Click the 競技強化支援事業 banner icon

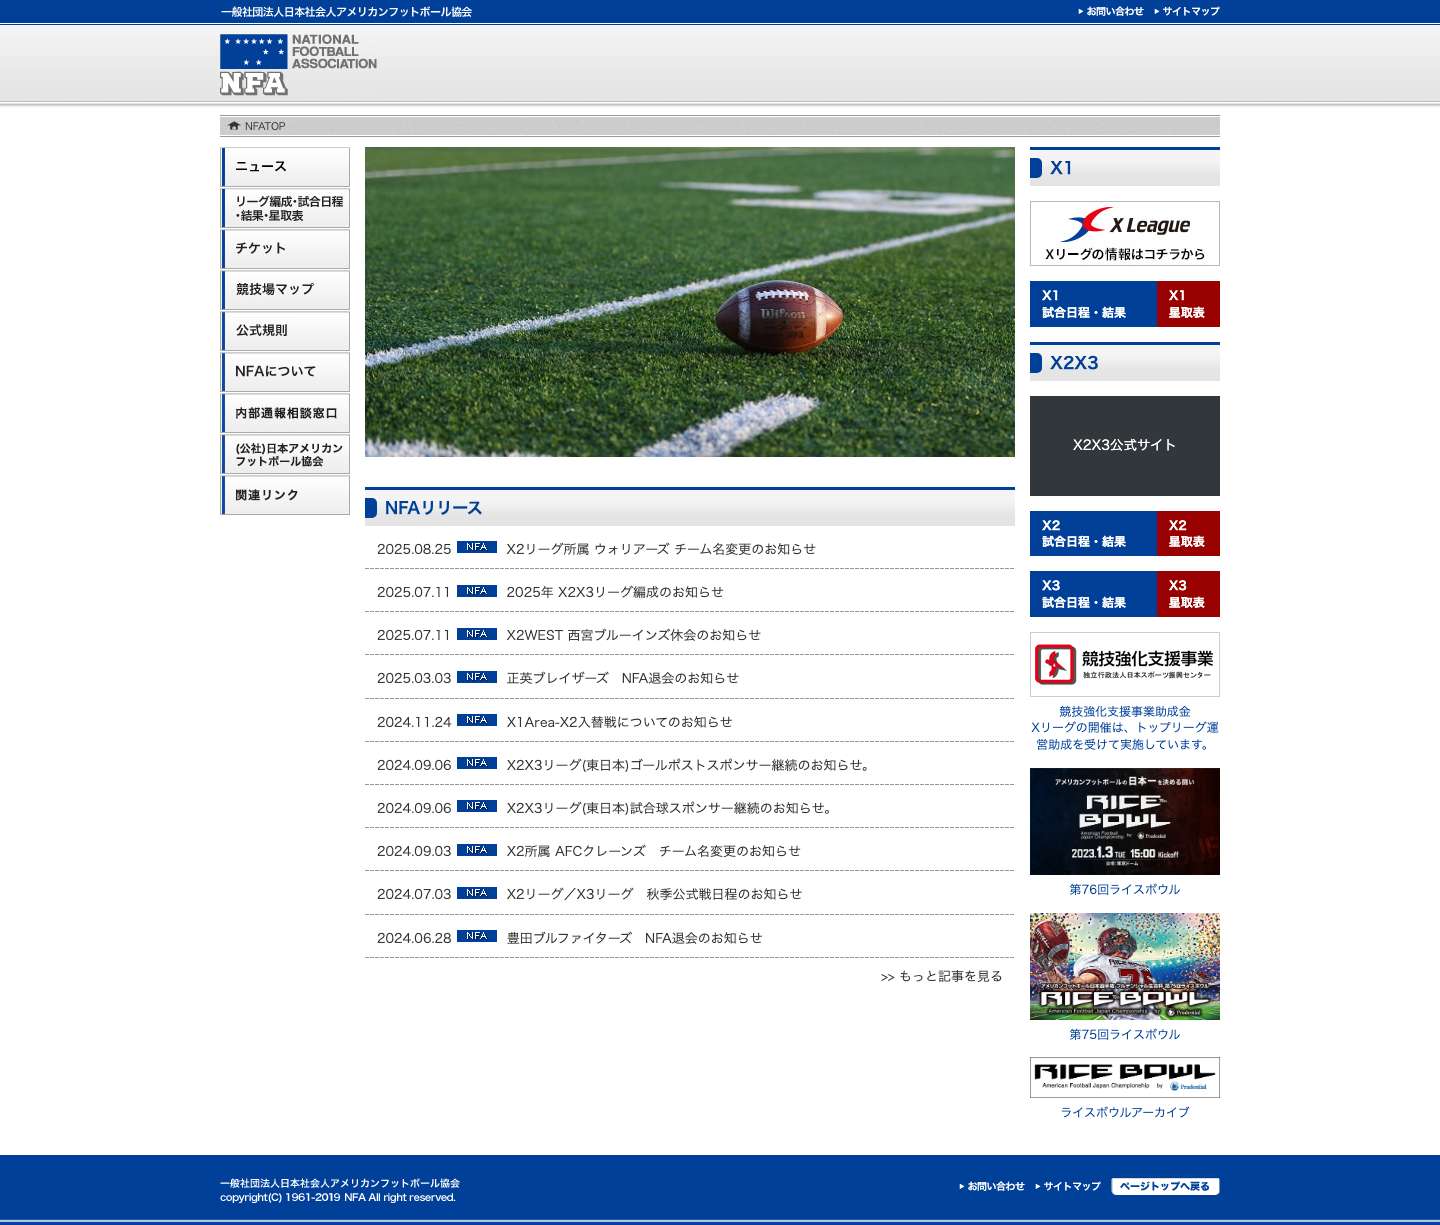(1124, 663)
